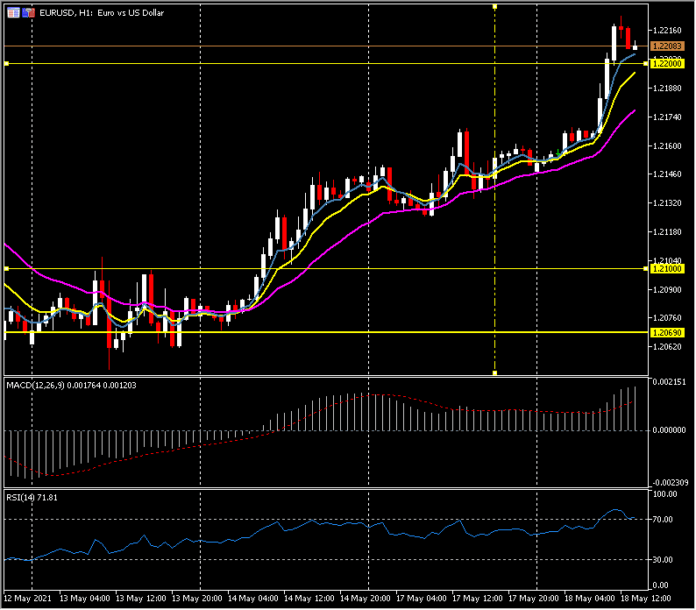Click the 1.20760 price scale value
This screenshot has height=610, width=696.
(667, 318)
